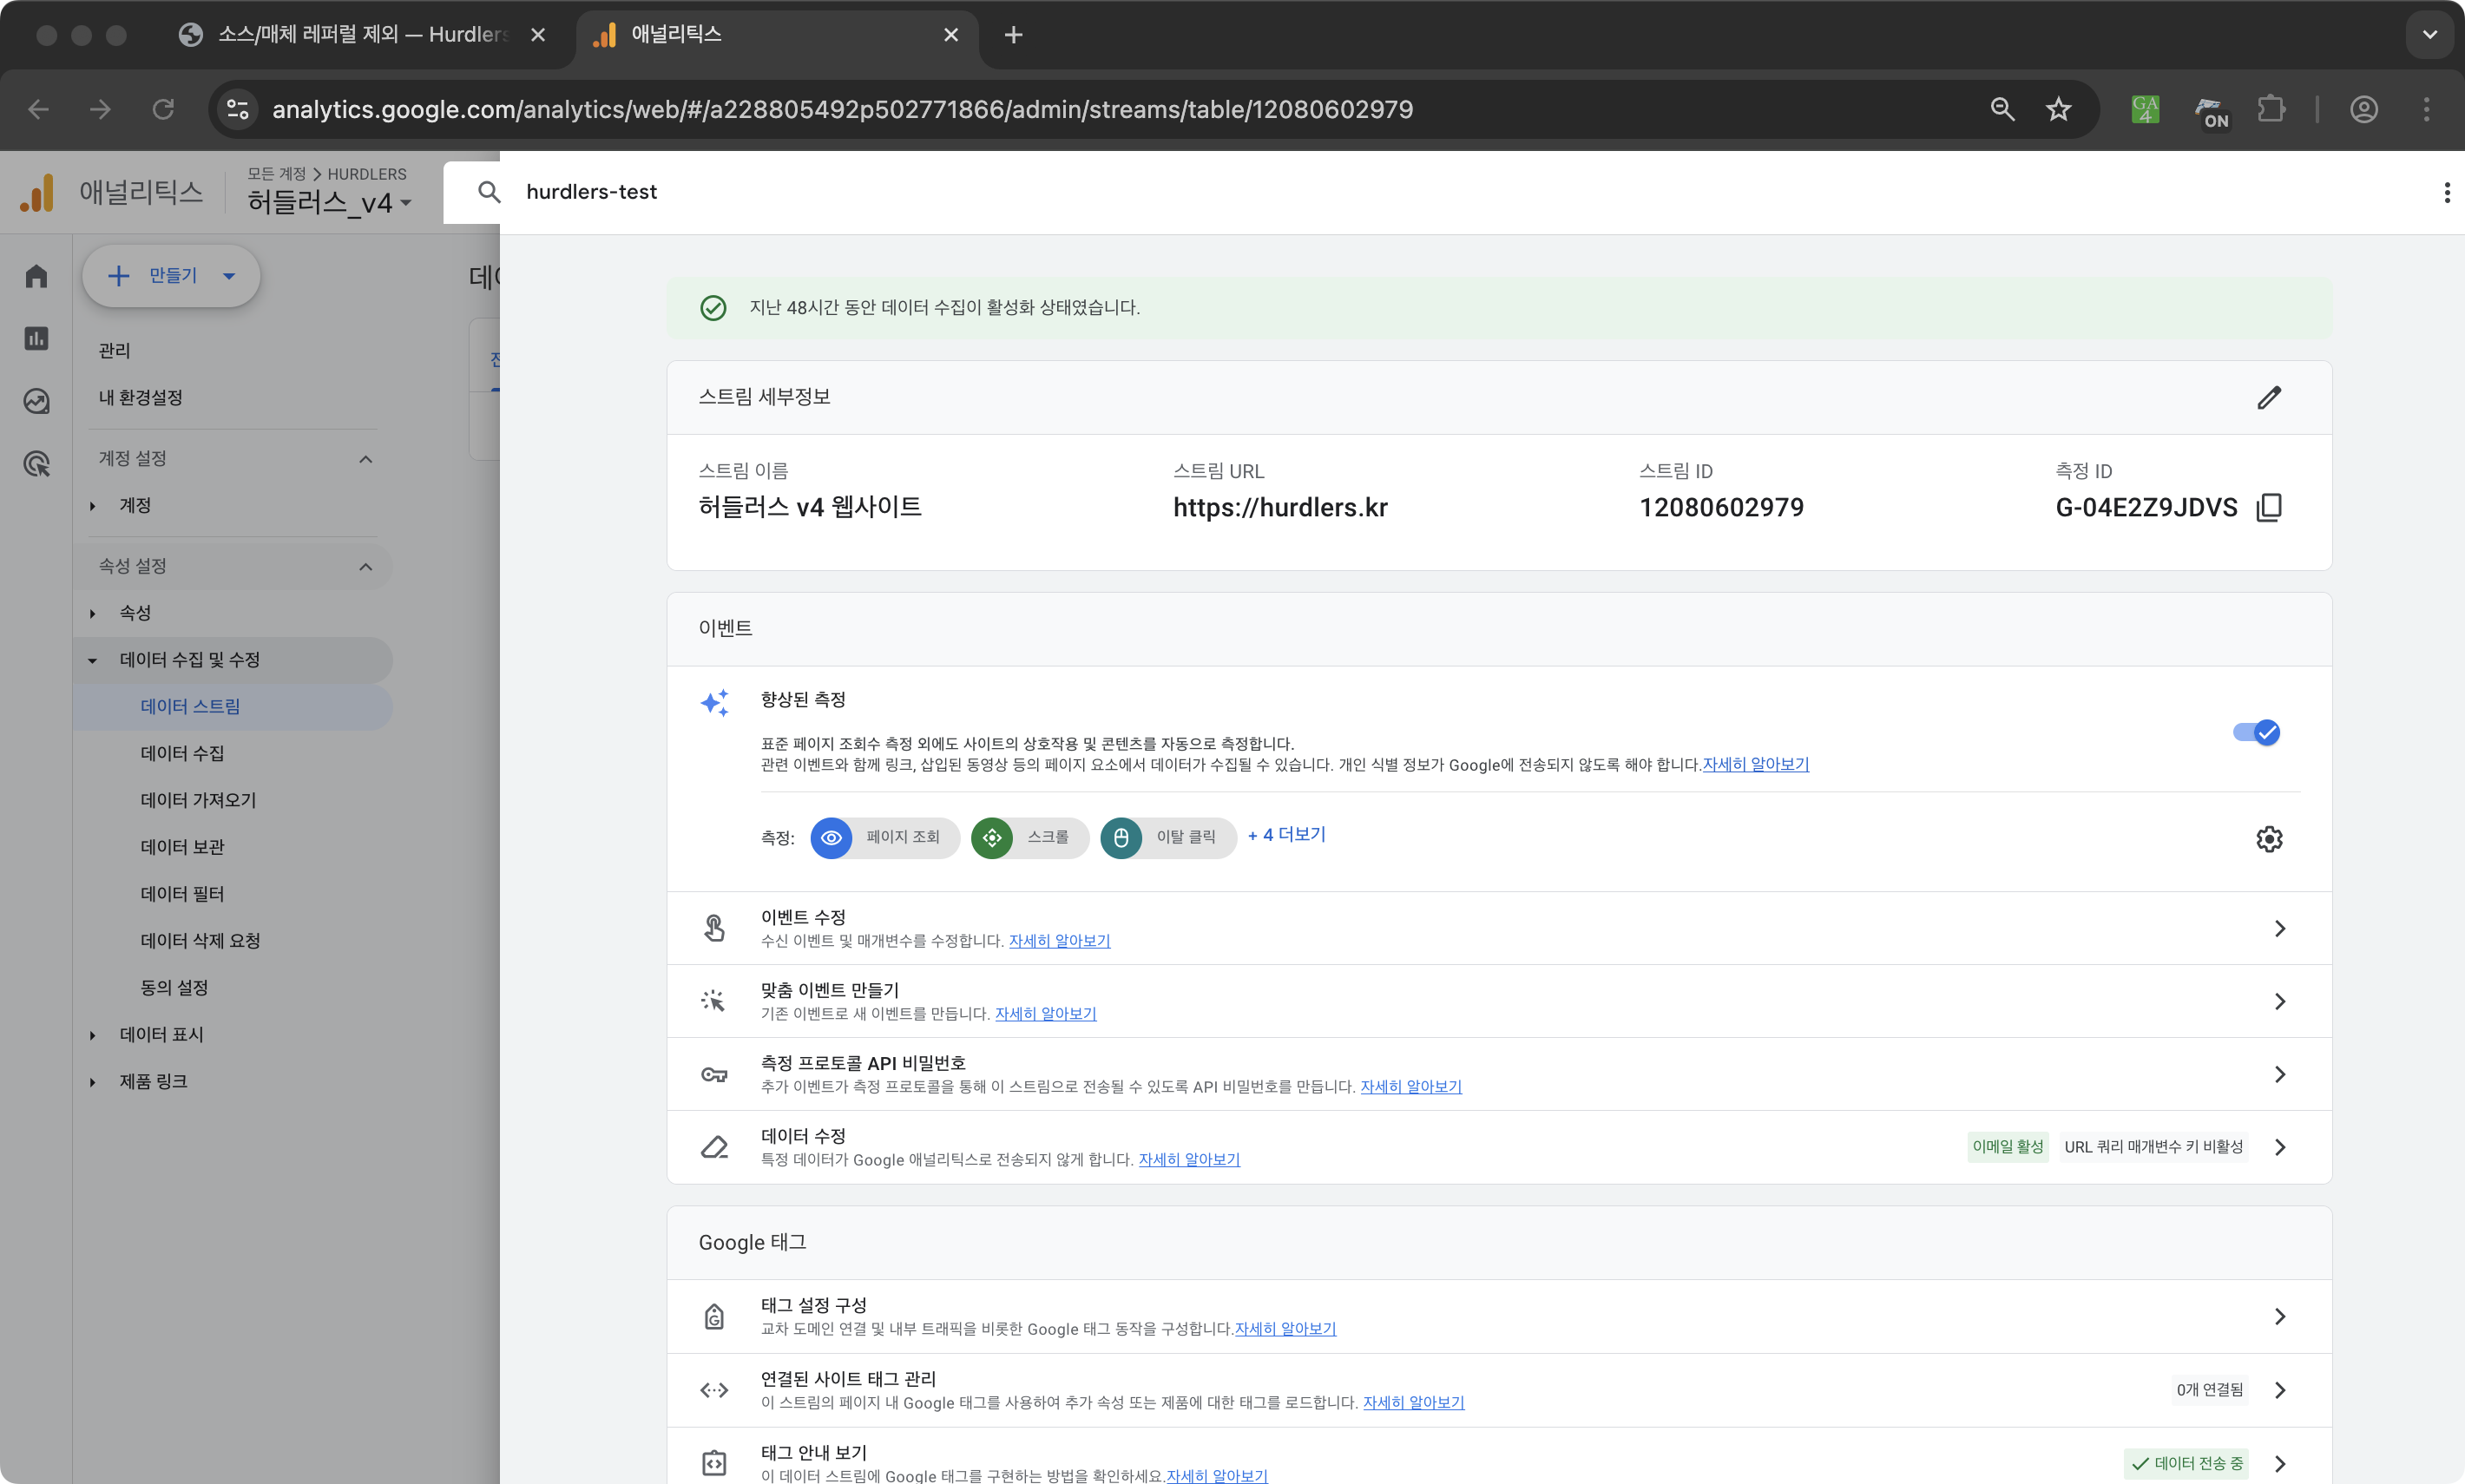2465x1484 pixels.
Task: Collapse 데이터 수집 및 수정 item
Action: (x=92, y=660)
